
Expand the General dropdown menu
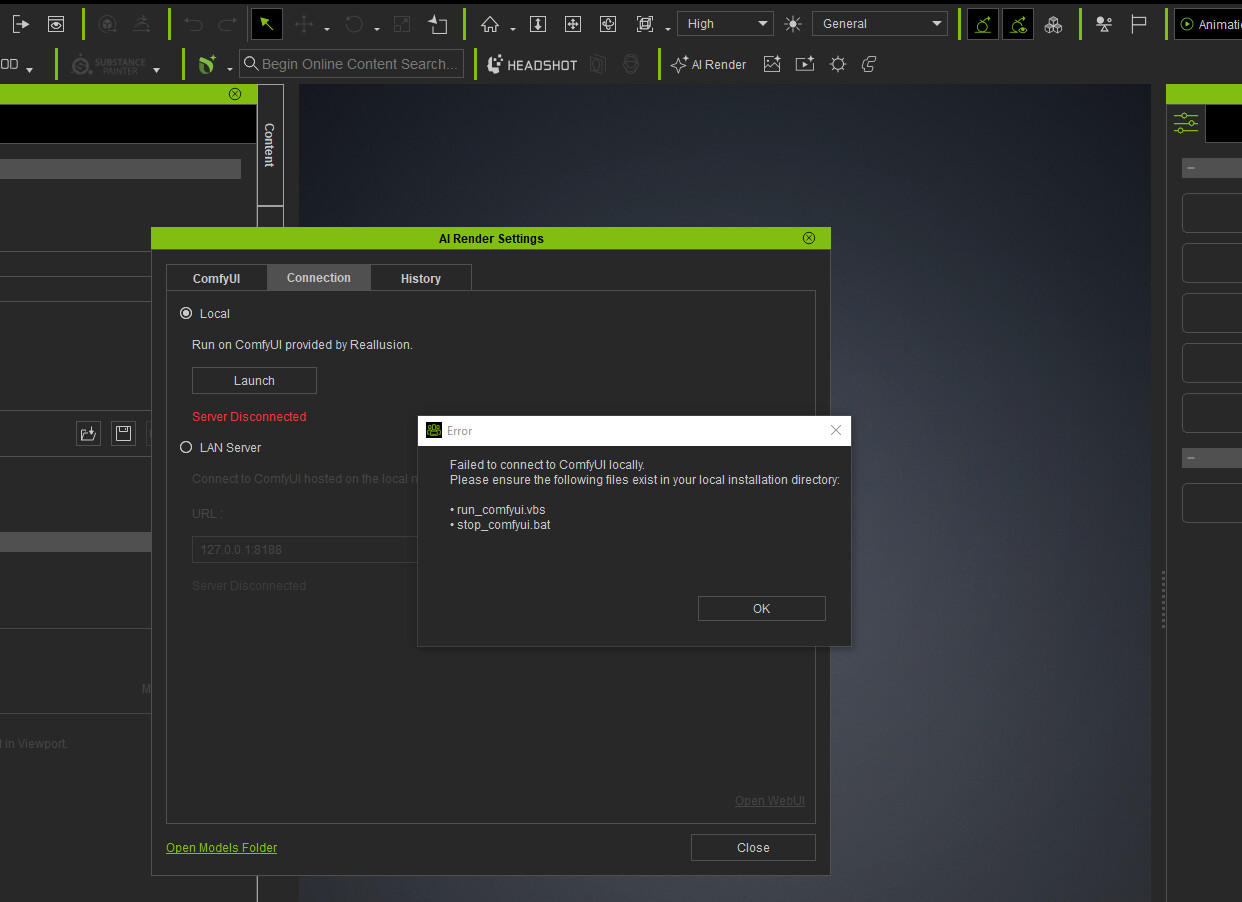pyautogui.click(x=879, y=24)
